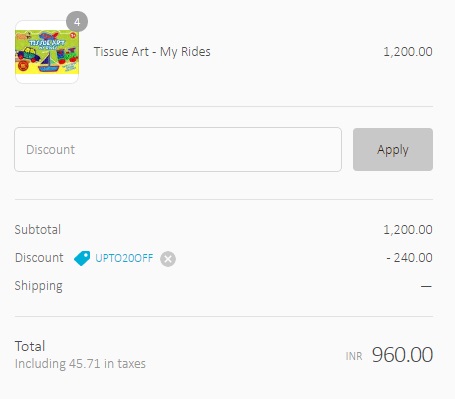Click the Shipping label
The width and height of the screenshot is (455, 399).
click(x=38, y=286)
